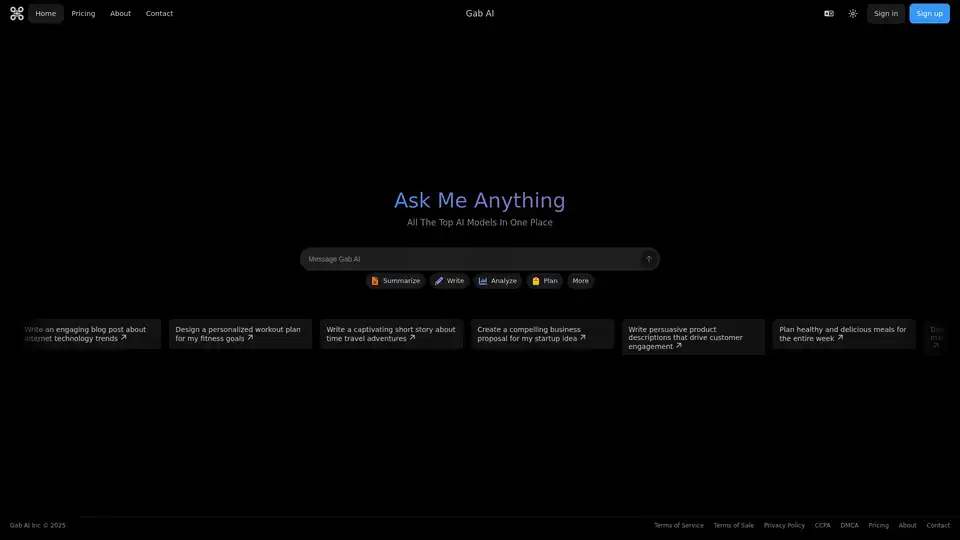Open the About page in top nav
The width and height of the screenshot is (960, 540).
pyautogui.click(x=120, y=14)
